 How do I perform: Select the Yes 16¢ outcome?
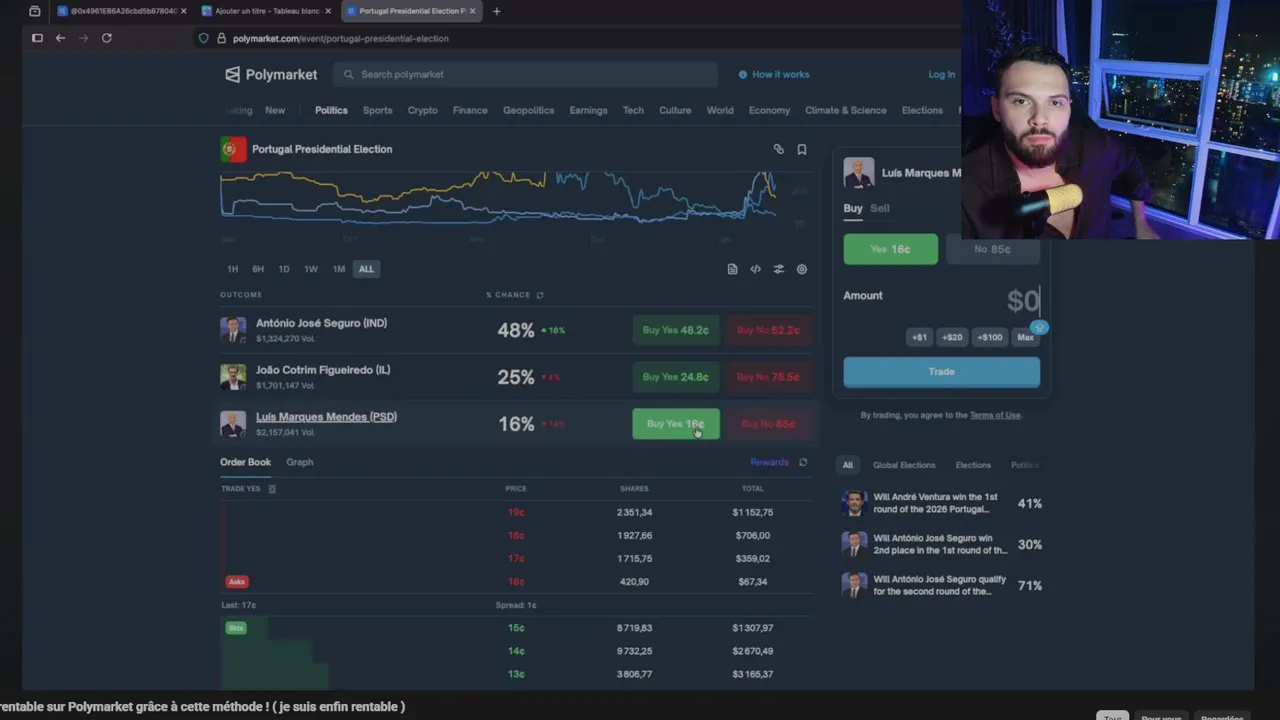coord(890,249)
